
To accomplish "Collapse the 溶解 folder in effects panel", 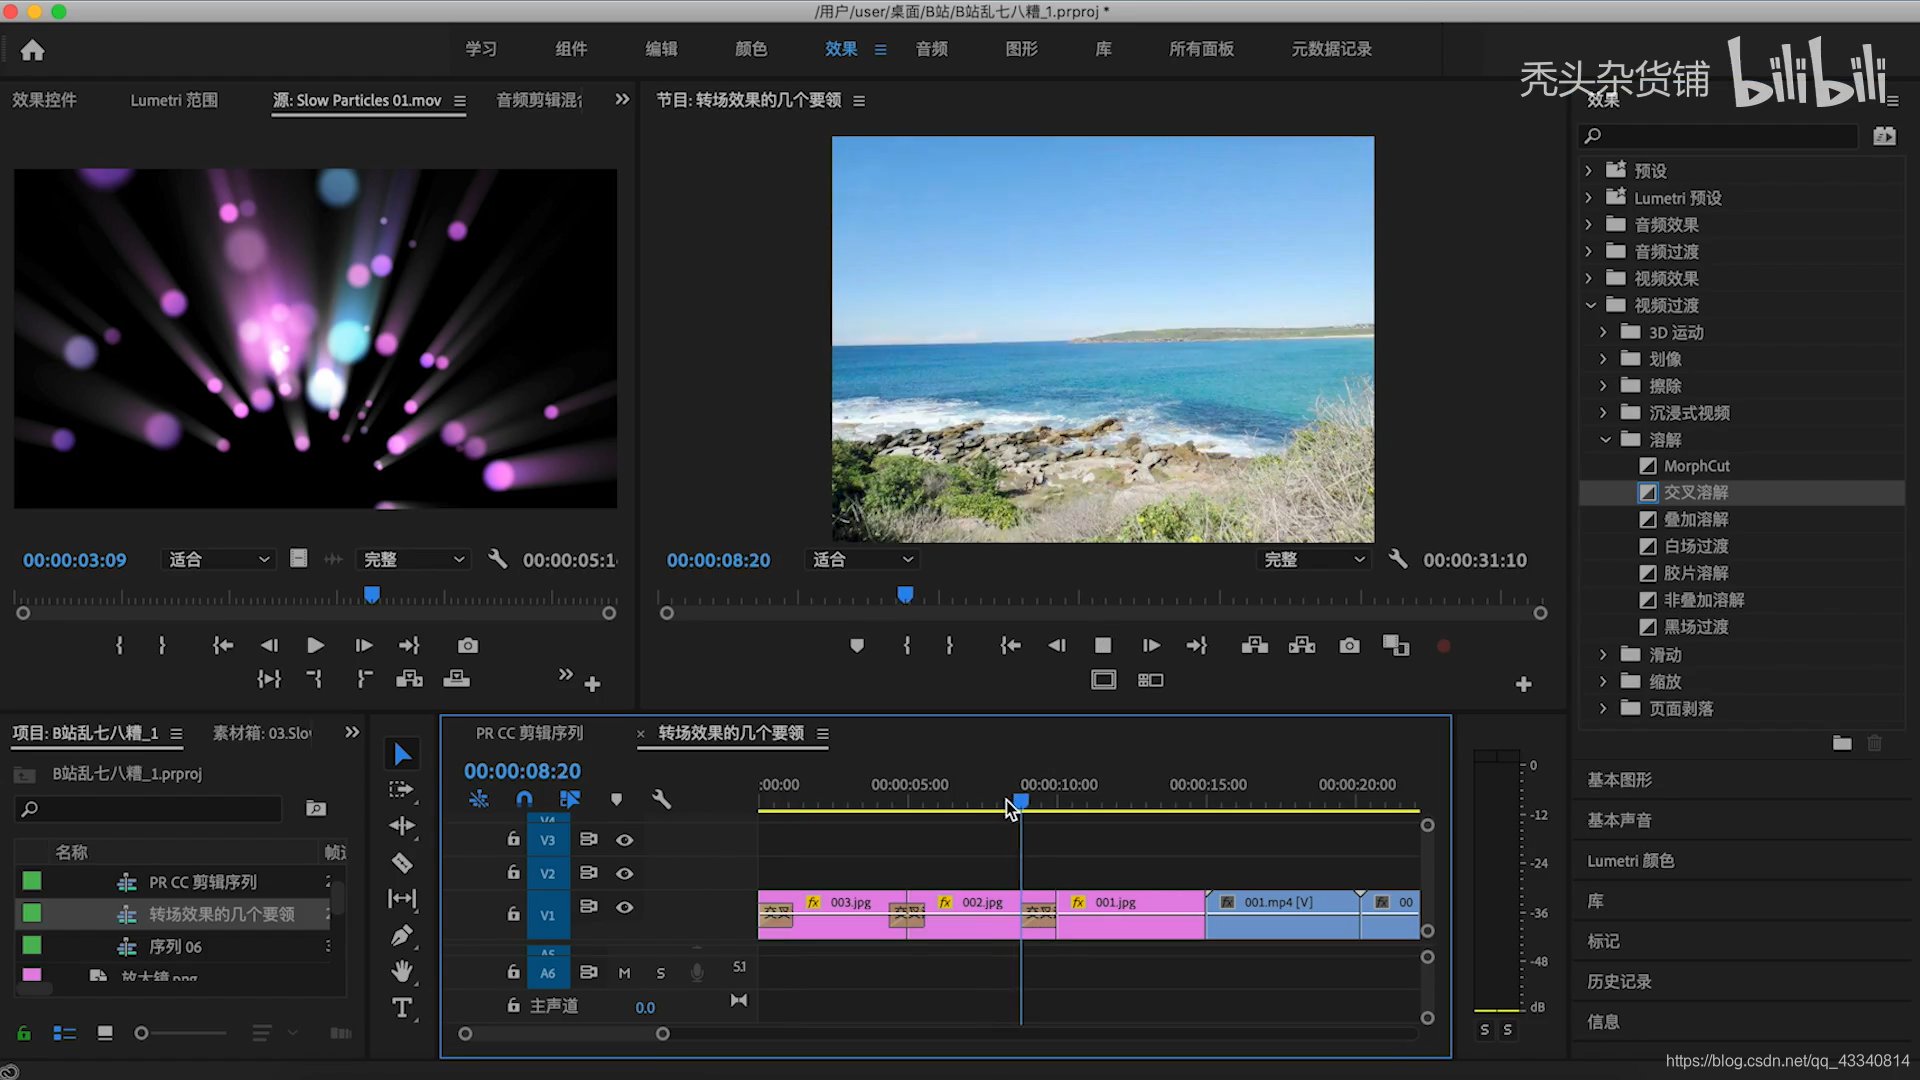I will (1605, 440).
